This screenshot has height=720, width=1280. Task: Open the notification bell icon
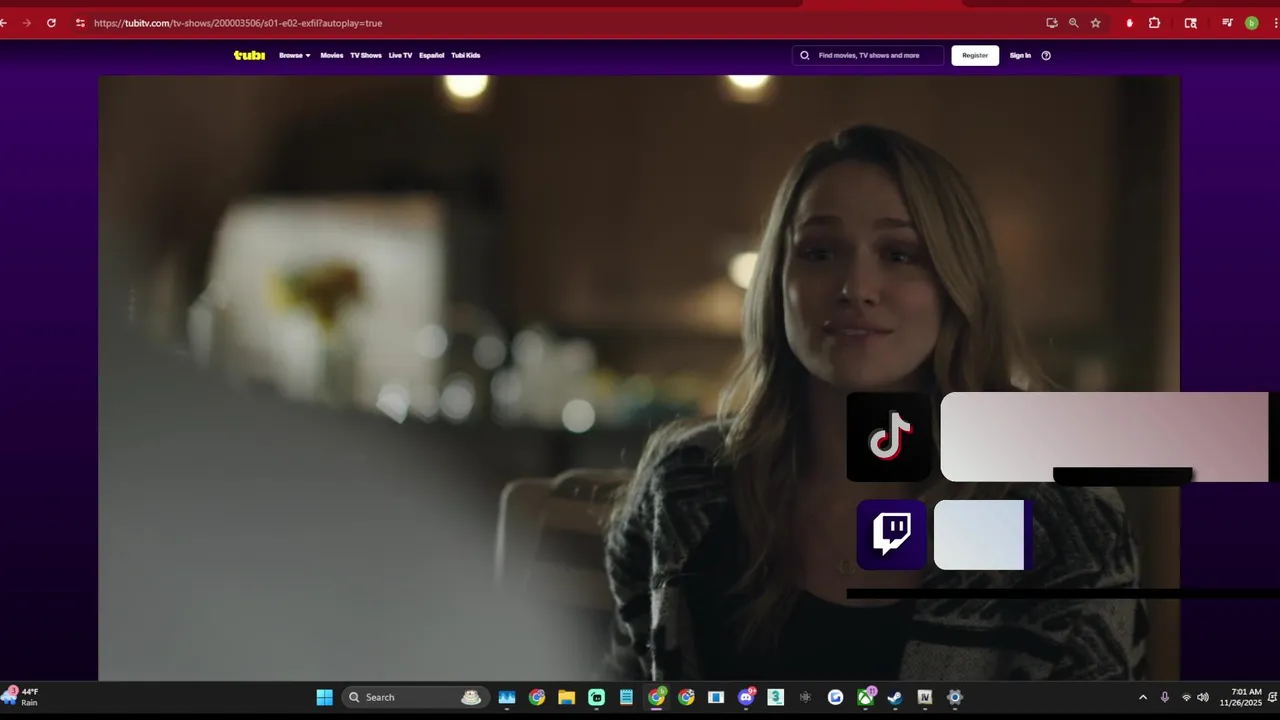point(1272,697)
